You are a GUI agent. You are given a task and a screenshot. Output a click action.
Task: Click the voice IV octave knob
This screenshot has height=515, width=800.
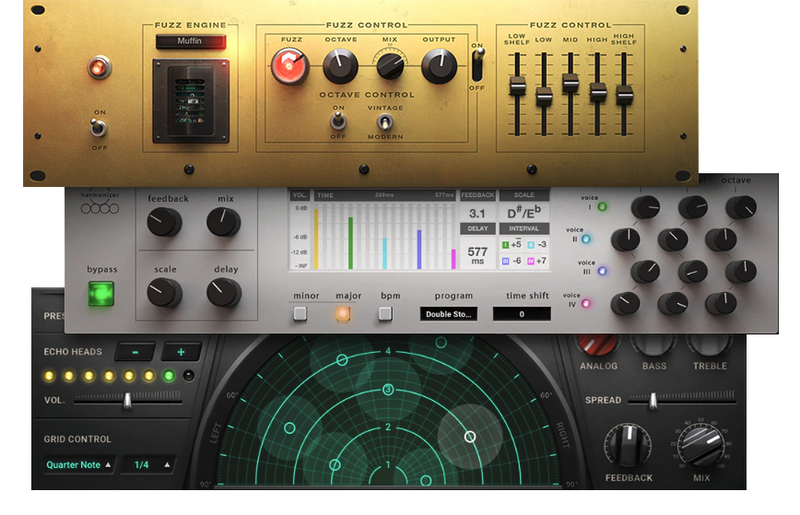click(721, 304)
